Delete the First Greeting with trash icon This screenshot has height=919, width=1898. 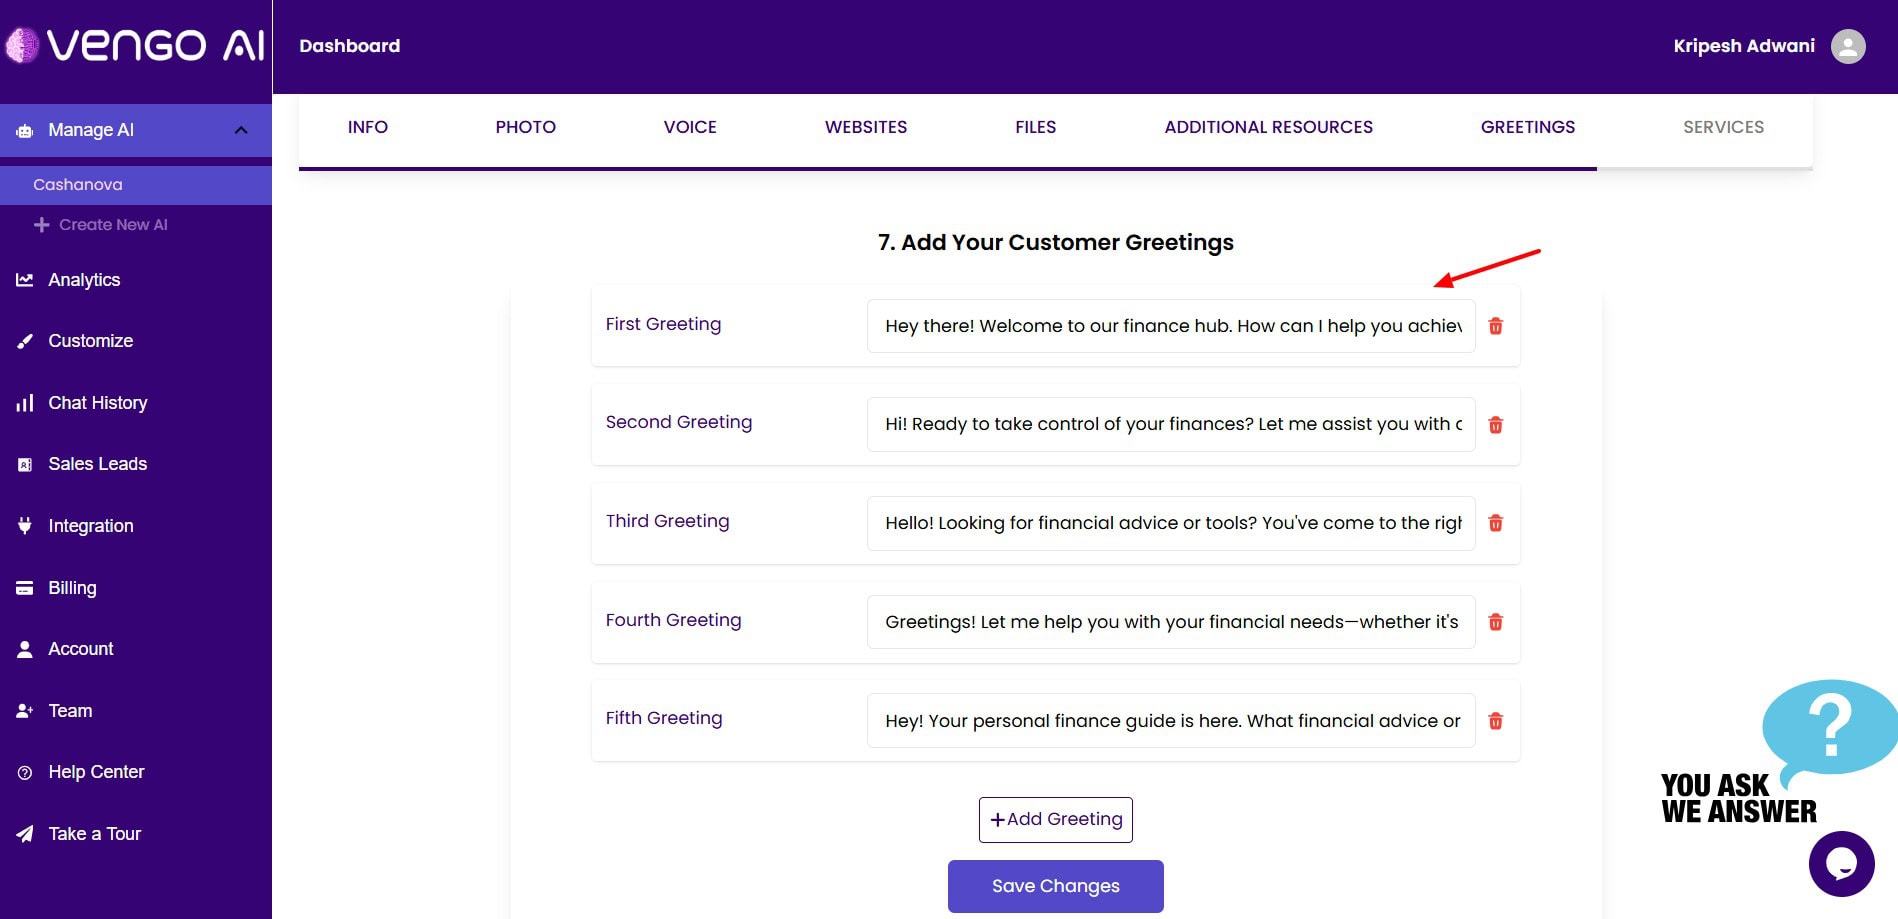[1495, 326]
